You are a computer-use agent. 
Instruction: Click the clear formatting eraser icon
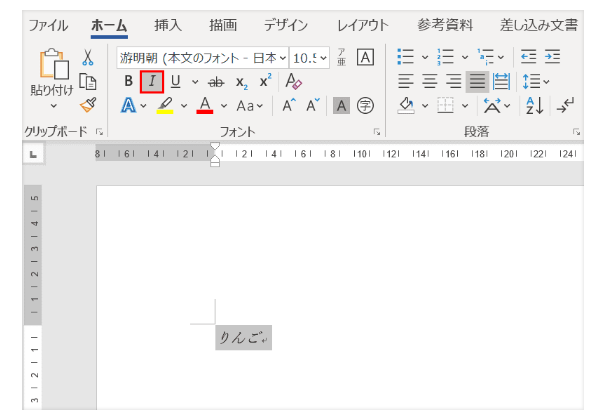[x=293, y=81]
